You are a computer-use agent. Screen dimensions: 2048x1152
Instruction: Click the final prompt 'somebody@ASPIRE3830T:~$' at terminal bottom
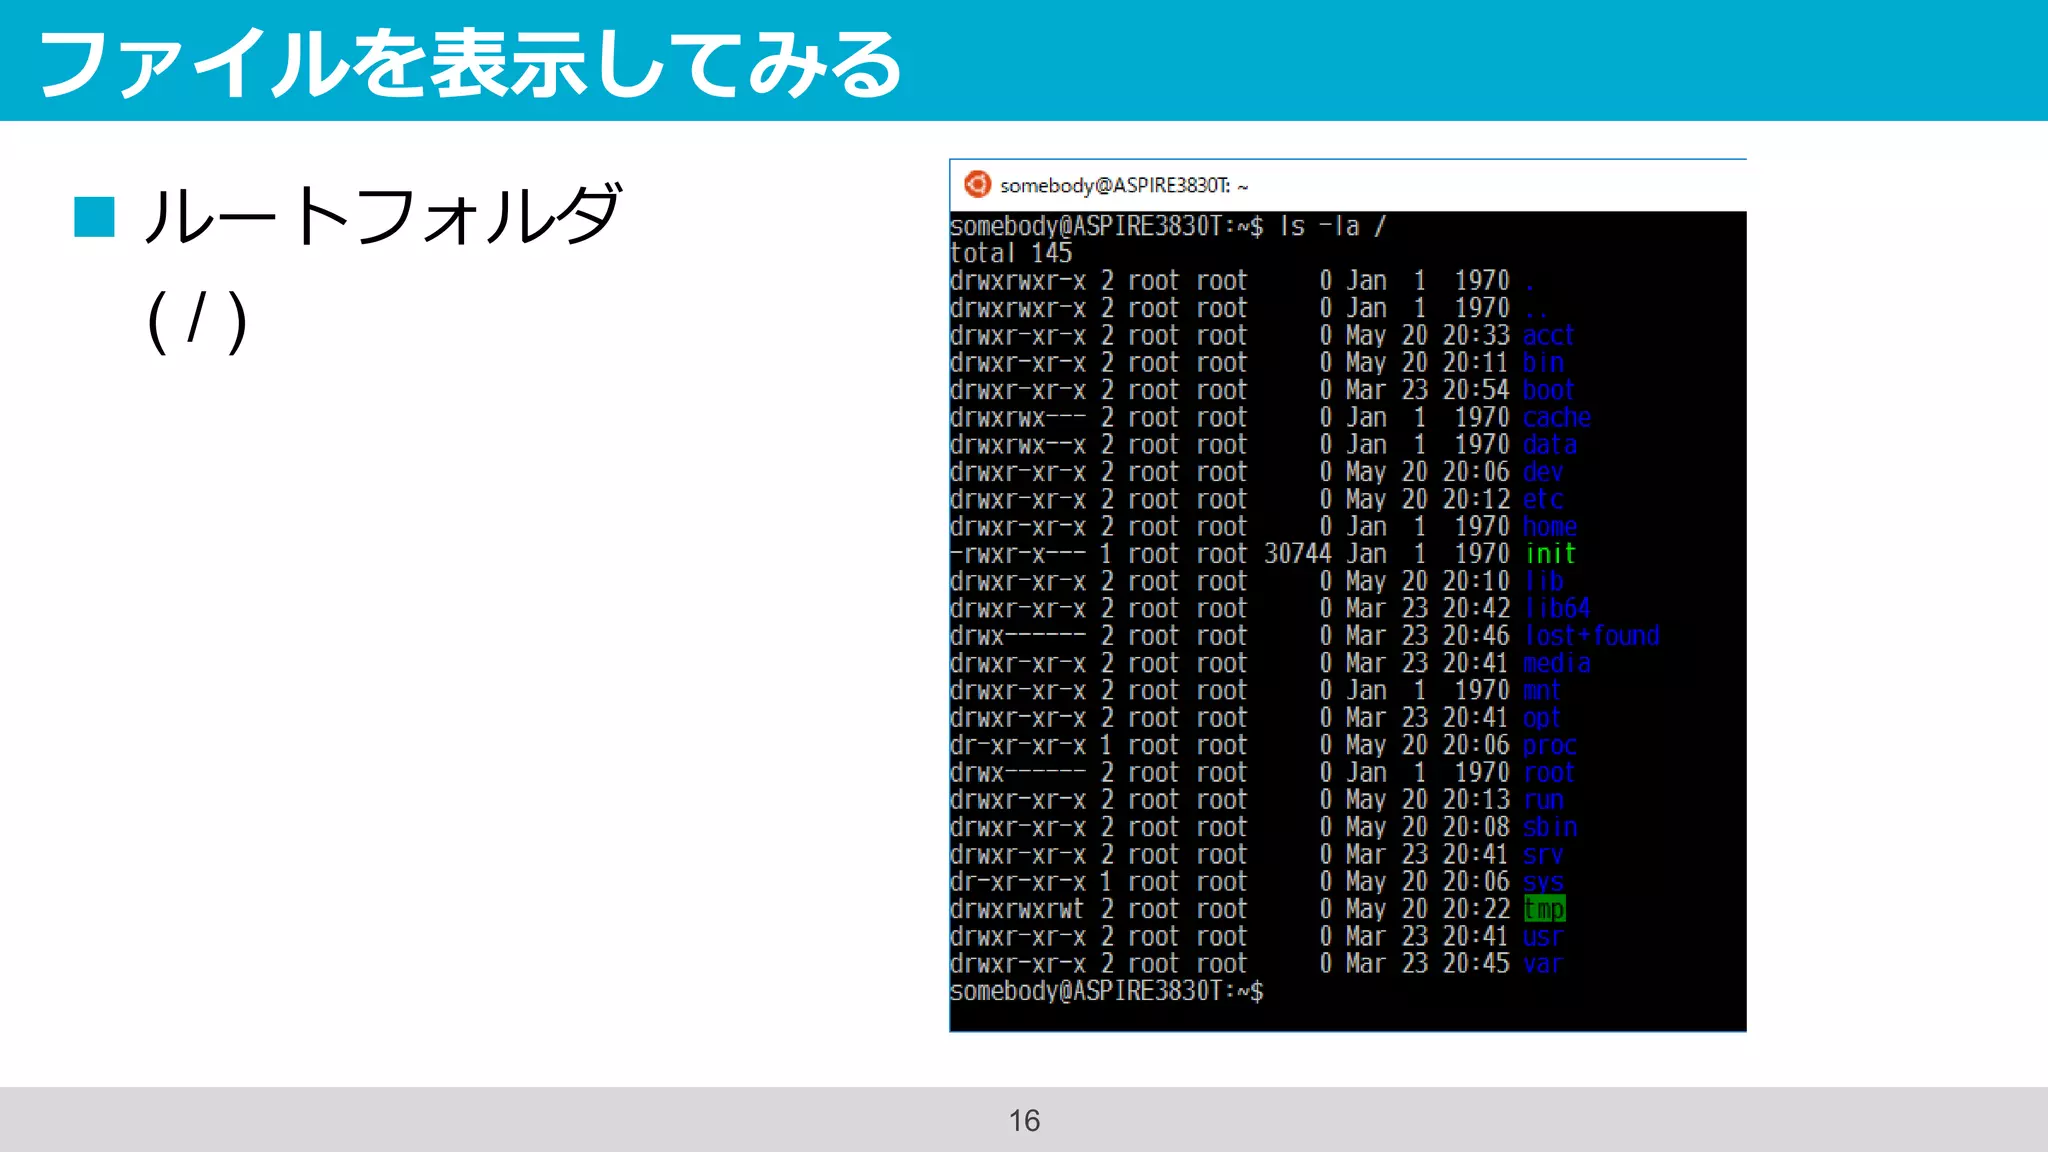pyautogui.click(x=1107, y=991)
